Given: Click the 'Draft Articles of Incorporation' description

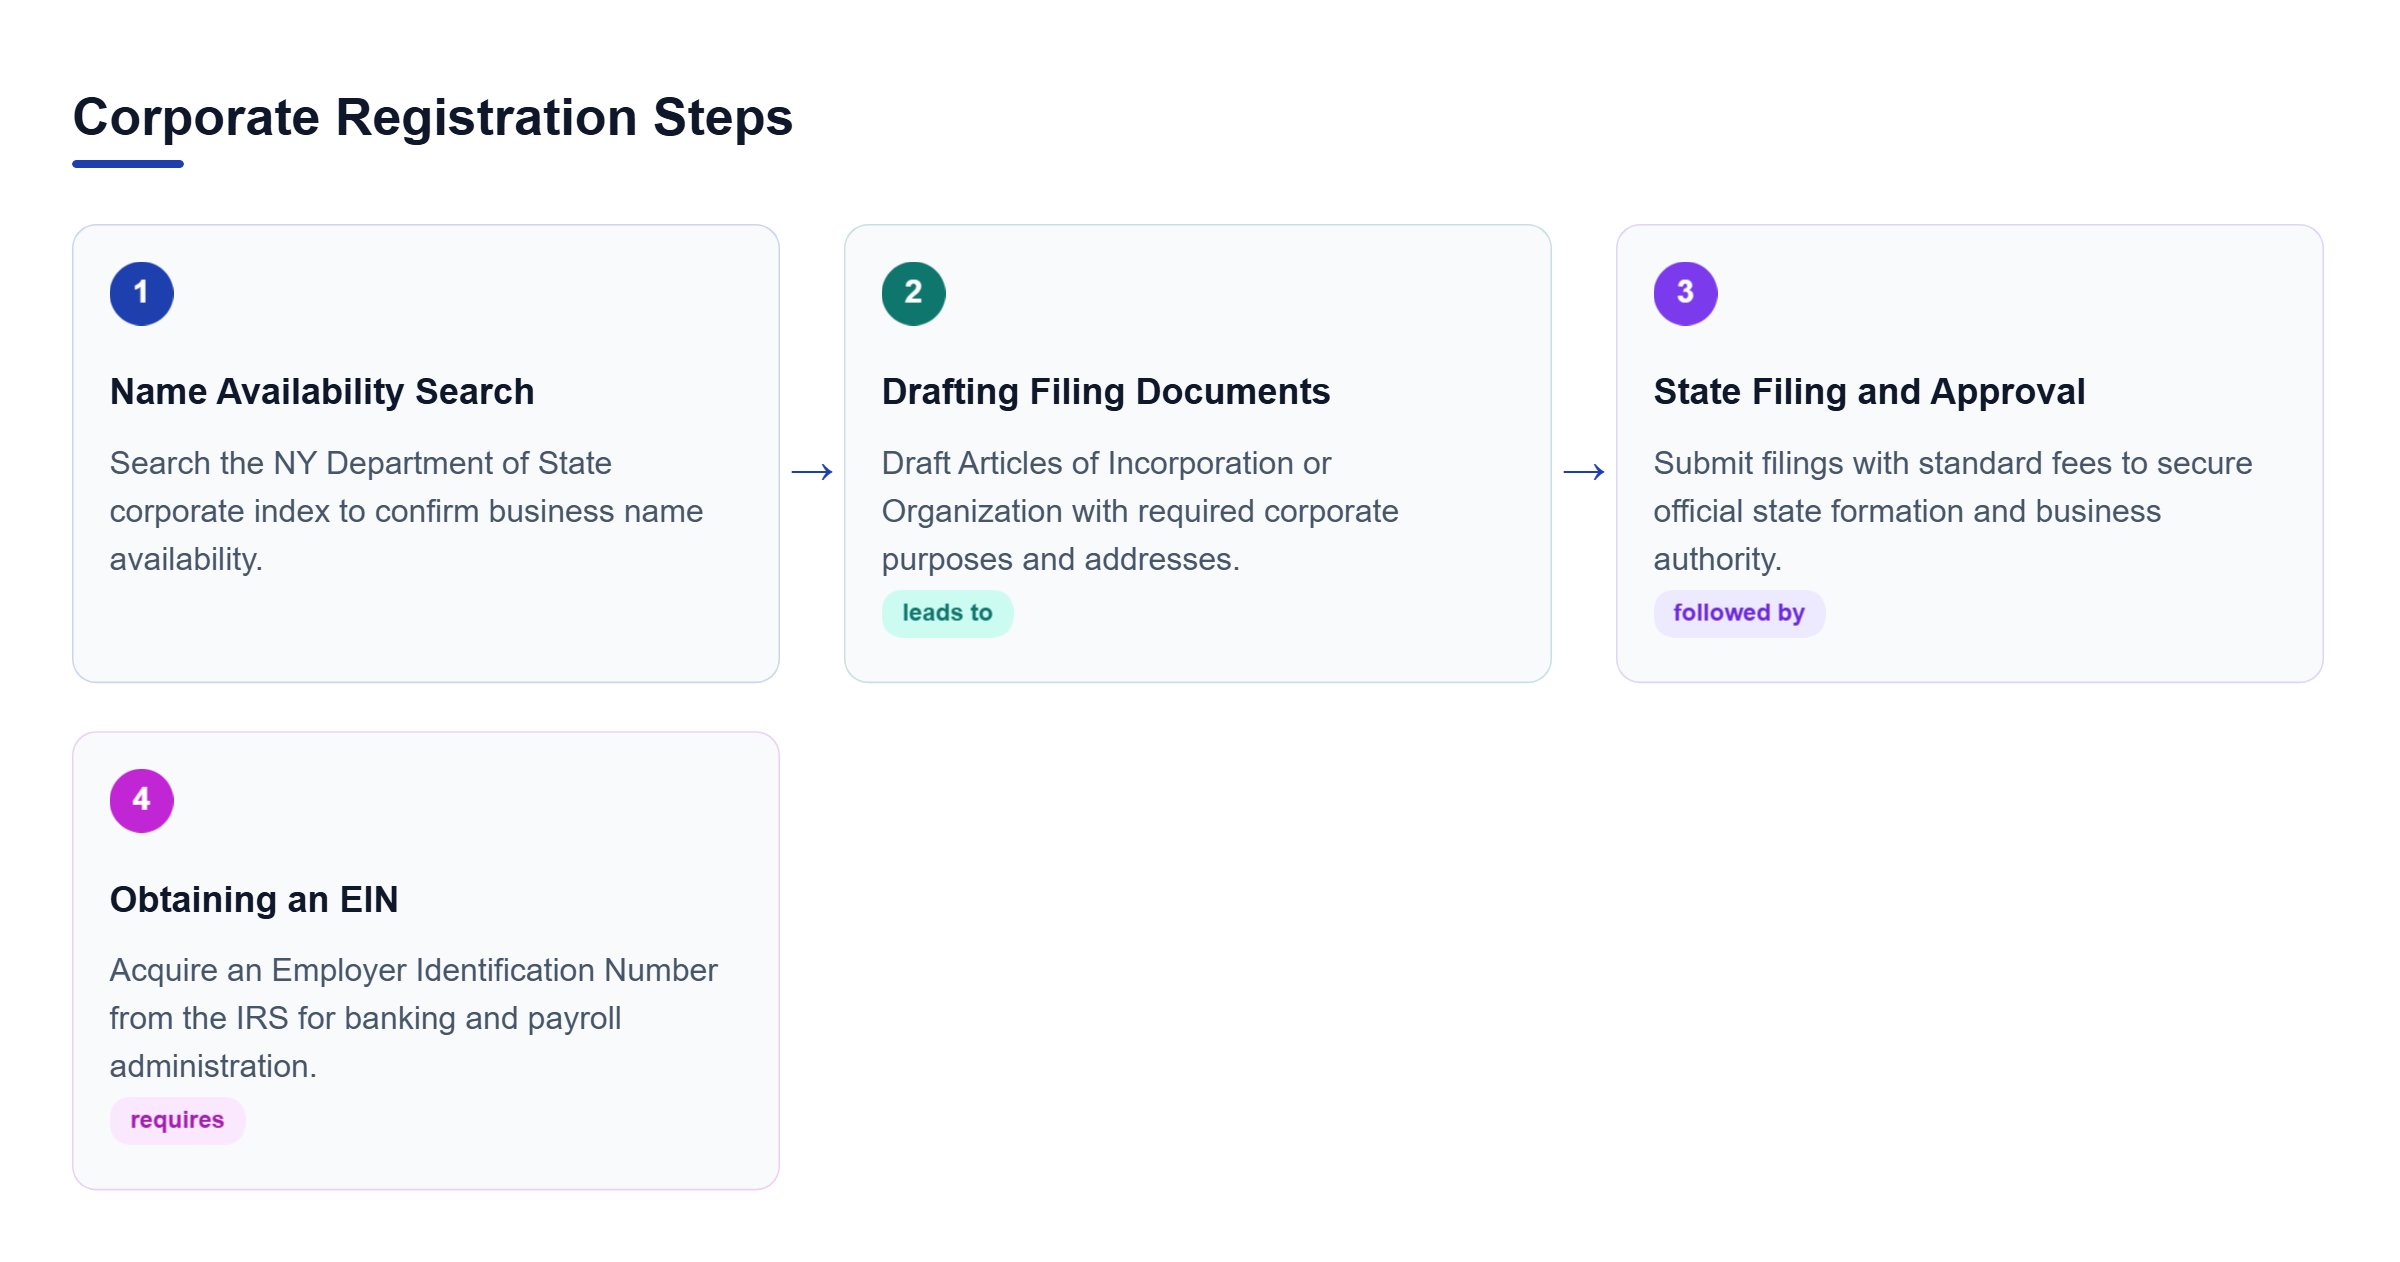Looking at the screenshot, I should point(1140,511).
